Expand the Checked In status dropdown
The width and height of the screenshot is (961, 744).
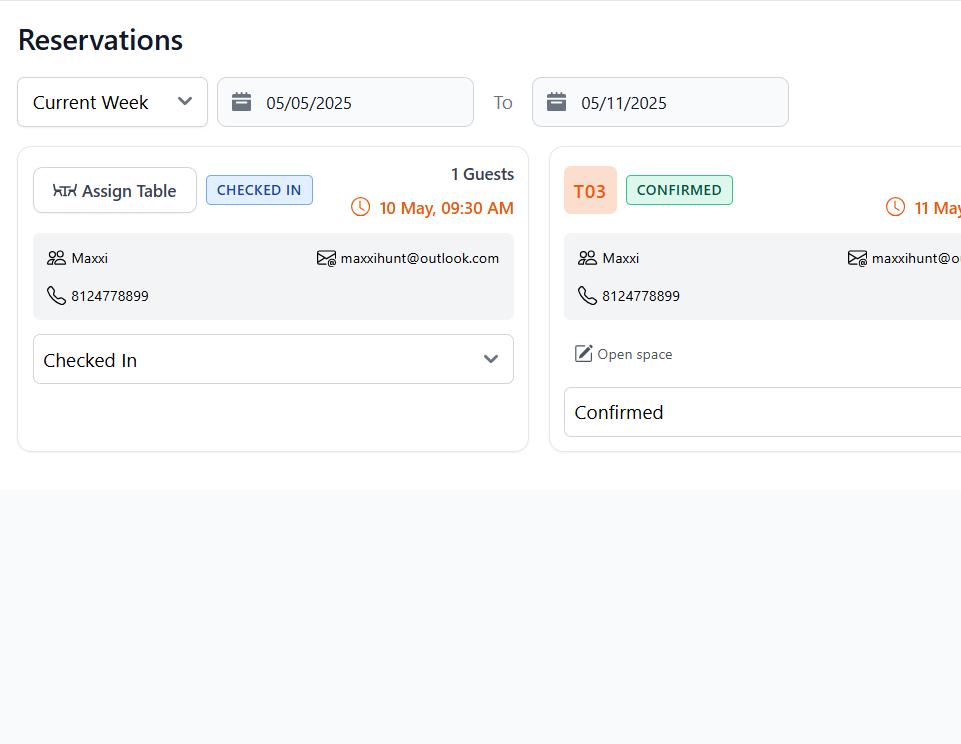[273, 359]
